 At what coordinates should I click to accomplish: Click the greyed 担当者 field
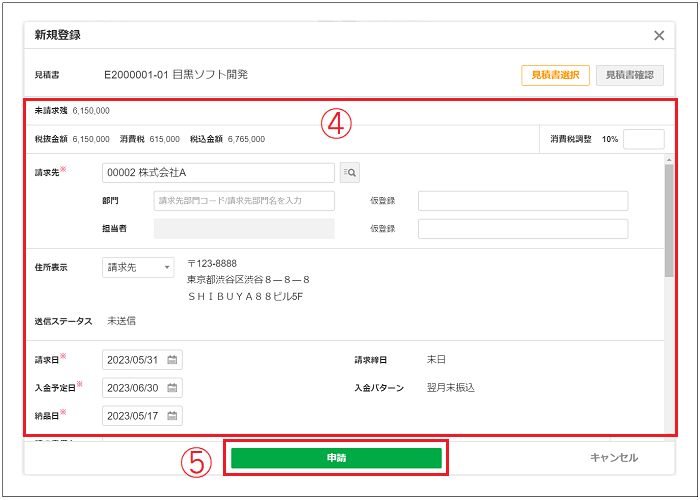(244, 229)
